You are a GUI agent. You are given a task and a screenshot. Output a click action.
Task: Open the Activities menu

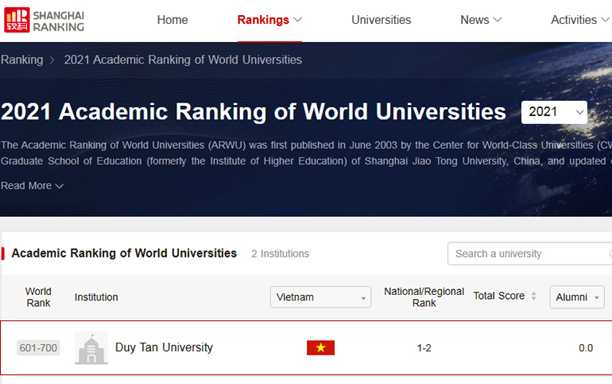pyautogui.click(x=580, y=20)
